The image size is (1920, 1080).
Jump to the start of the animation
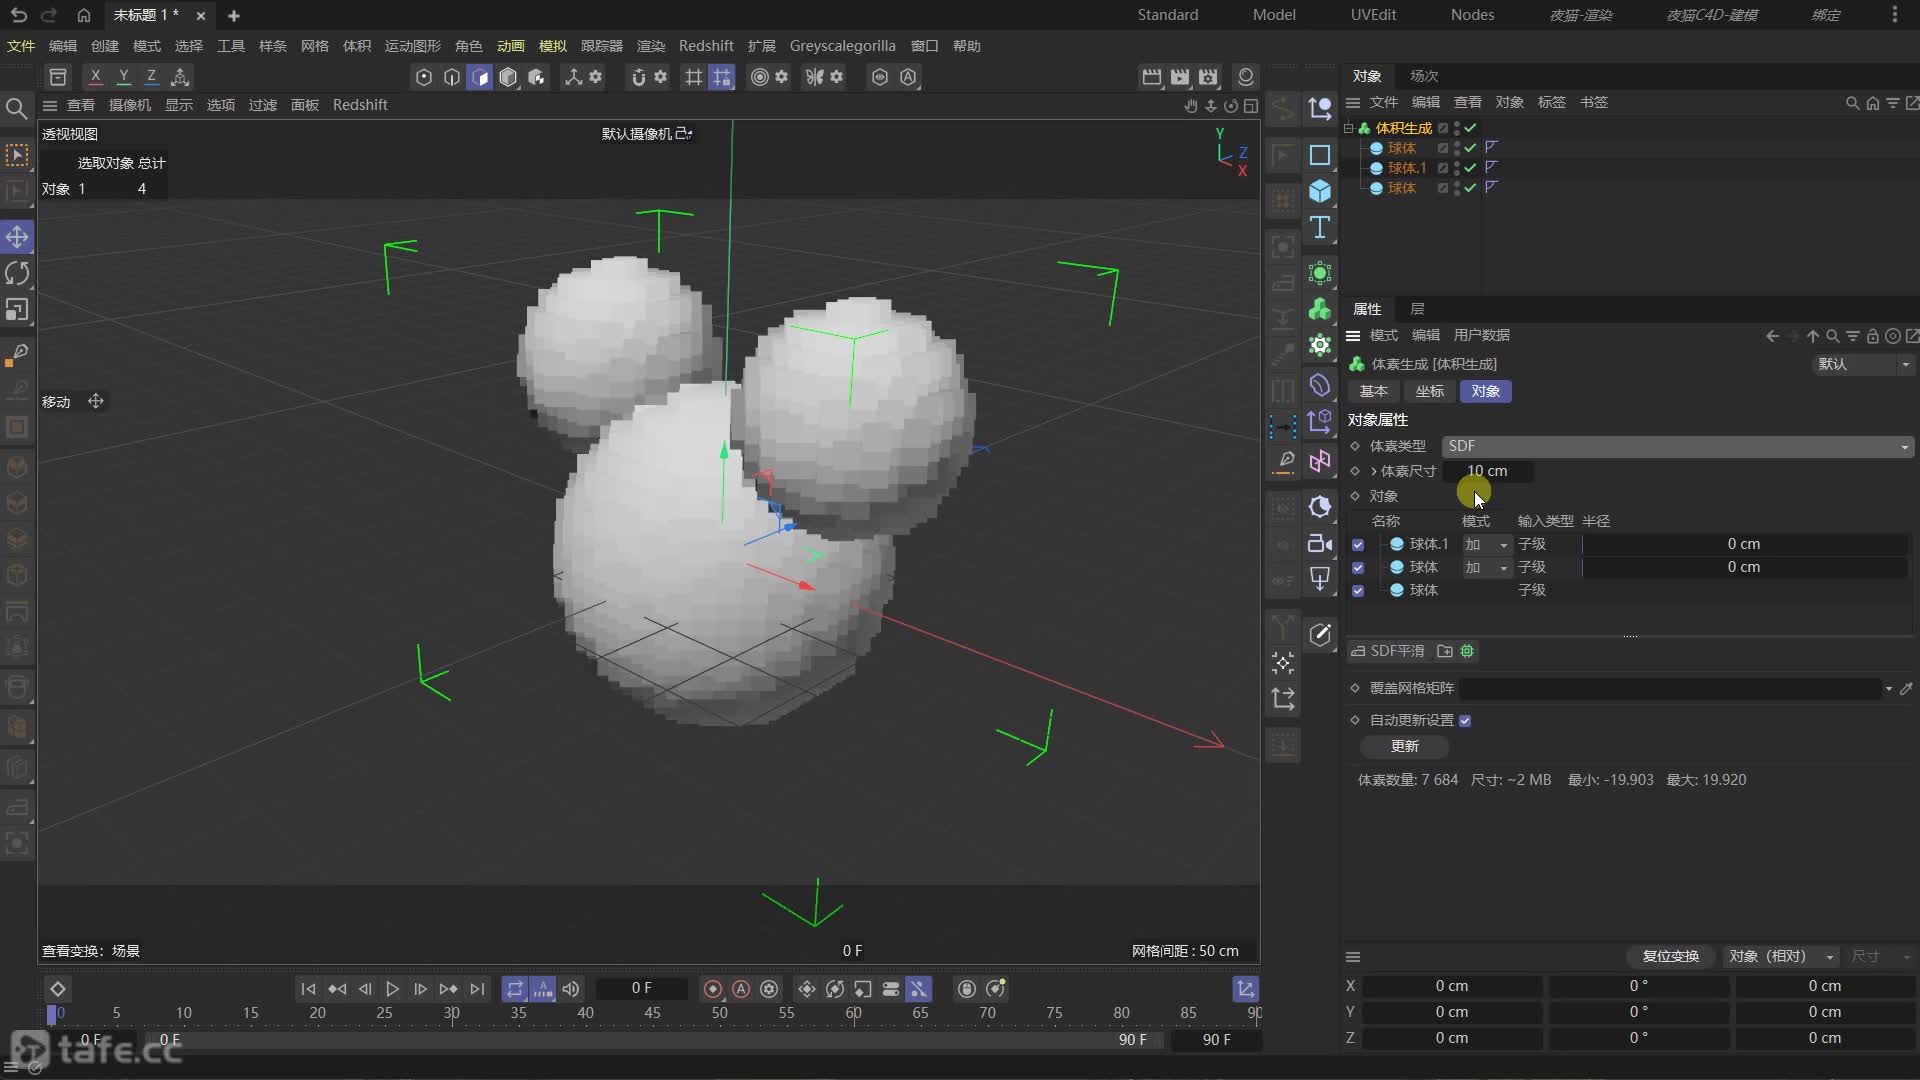[x=308, y=989]
